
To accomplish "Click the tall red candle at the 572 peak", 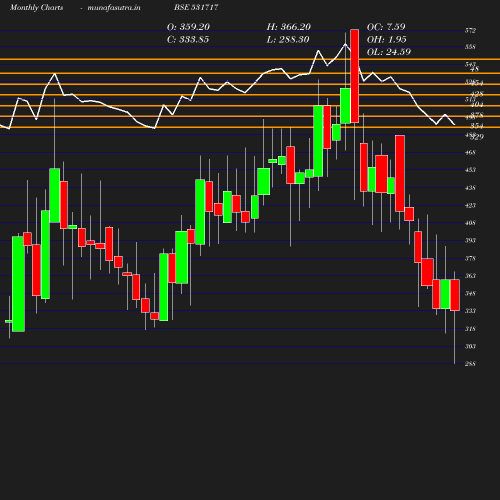I will (355, 76).
